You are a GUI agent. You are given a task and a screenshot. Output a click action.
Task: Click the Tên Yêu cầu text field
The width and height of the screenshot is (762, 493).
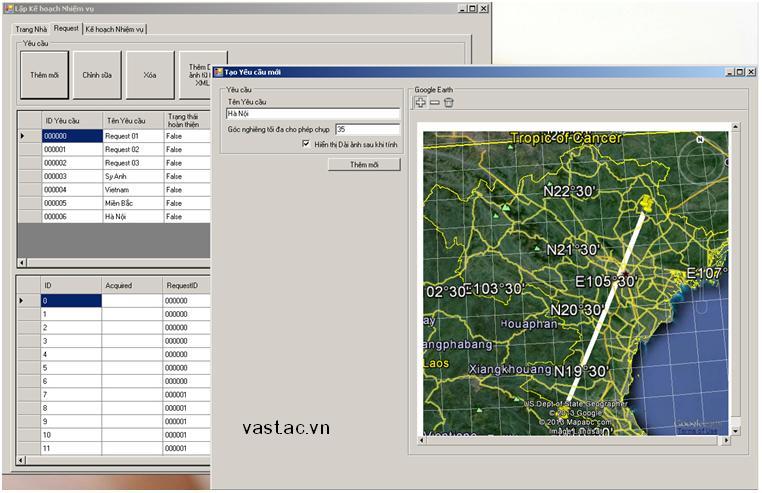(313, 114)
